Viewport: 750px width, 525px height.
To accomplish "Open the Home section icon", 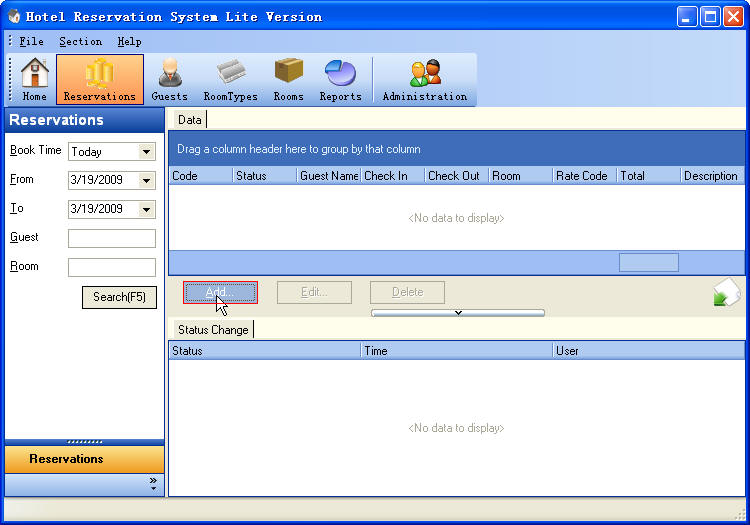I will tap(34, 79).
